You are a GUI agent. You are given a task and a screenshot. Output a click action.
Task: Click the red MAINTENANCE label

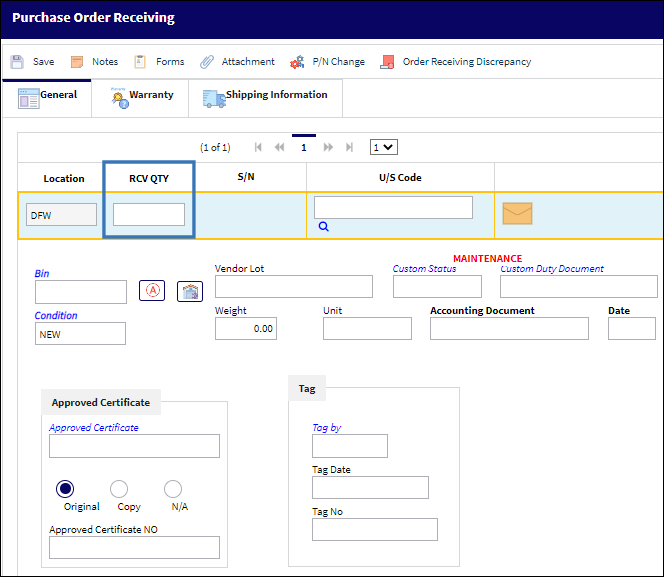click(x=487, y=258)
